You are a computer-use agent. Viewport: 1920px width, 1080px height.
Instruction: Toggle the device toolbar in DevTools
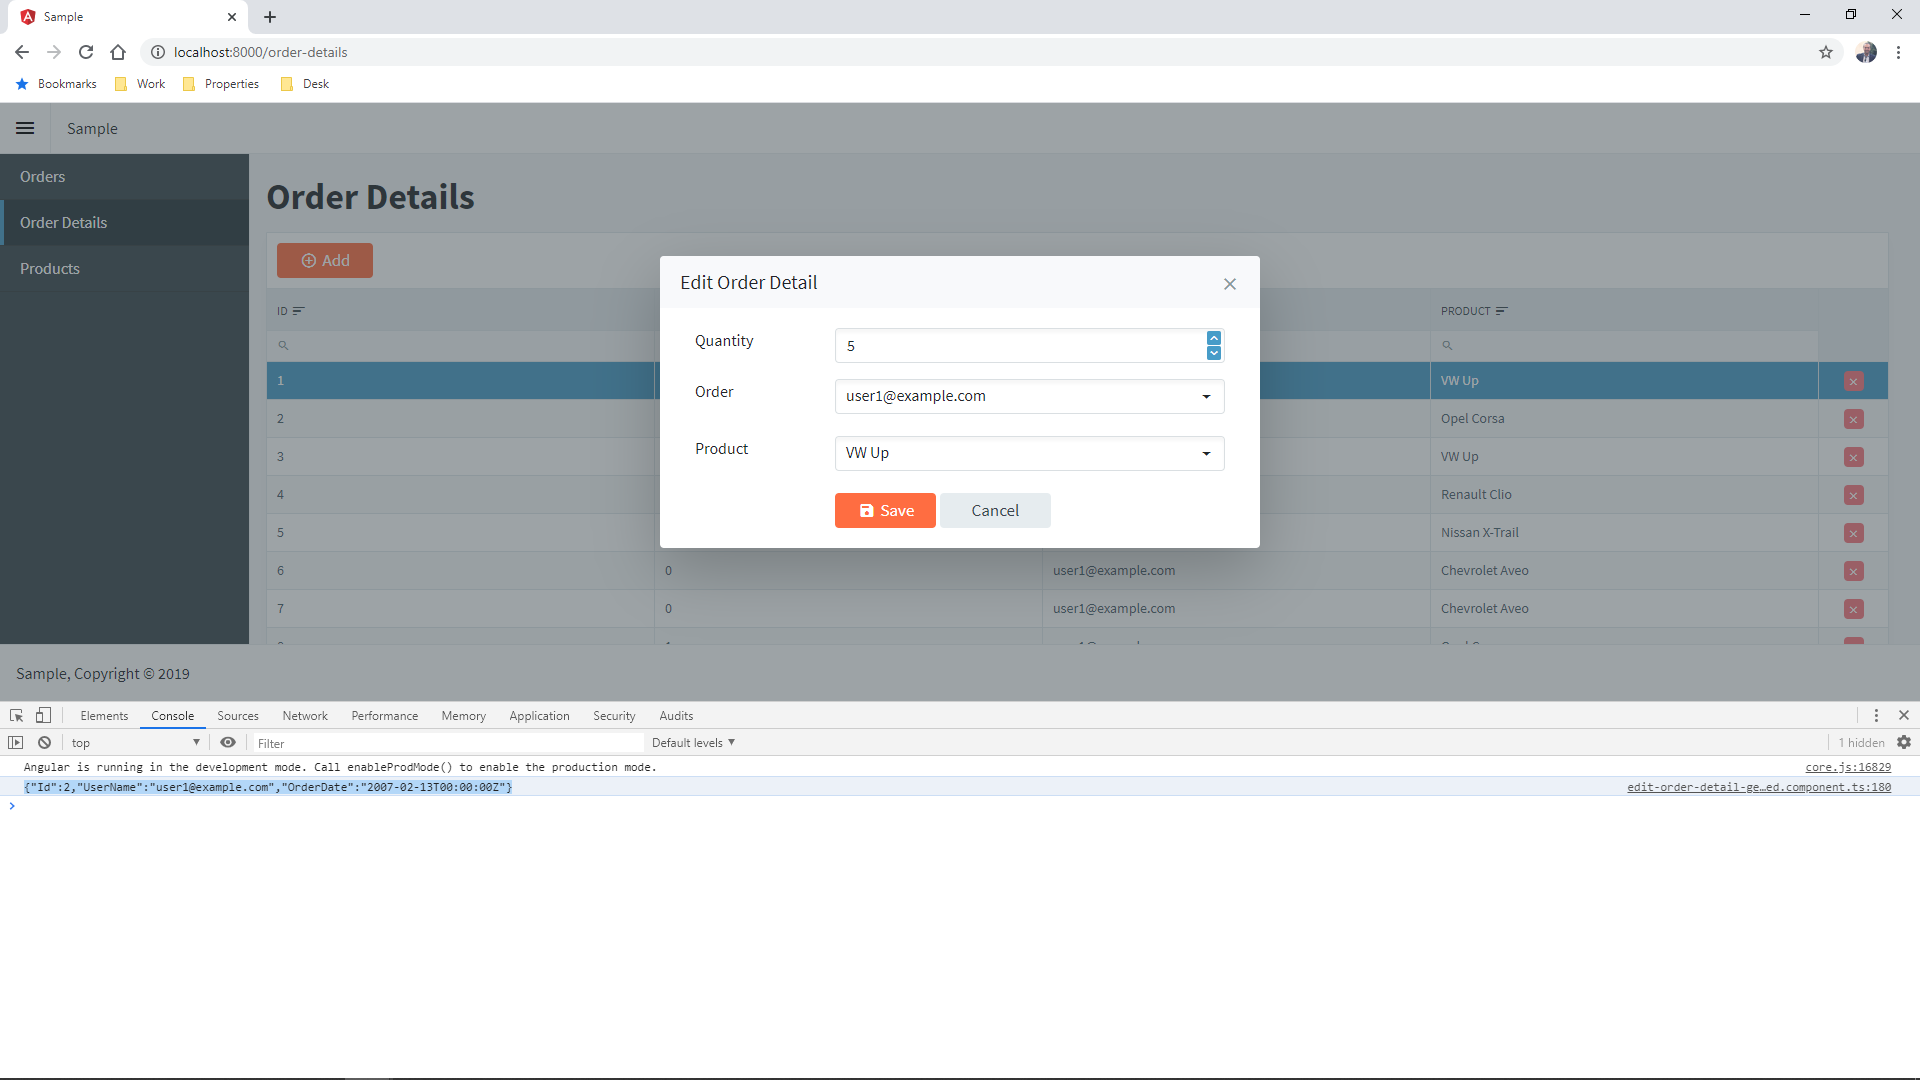(x=43, y=715)
